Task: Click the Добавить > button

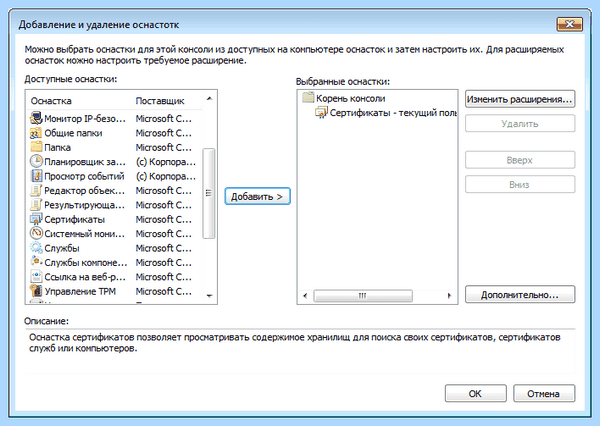Action: coord(257,196)
